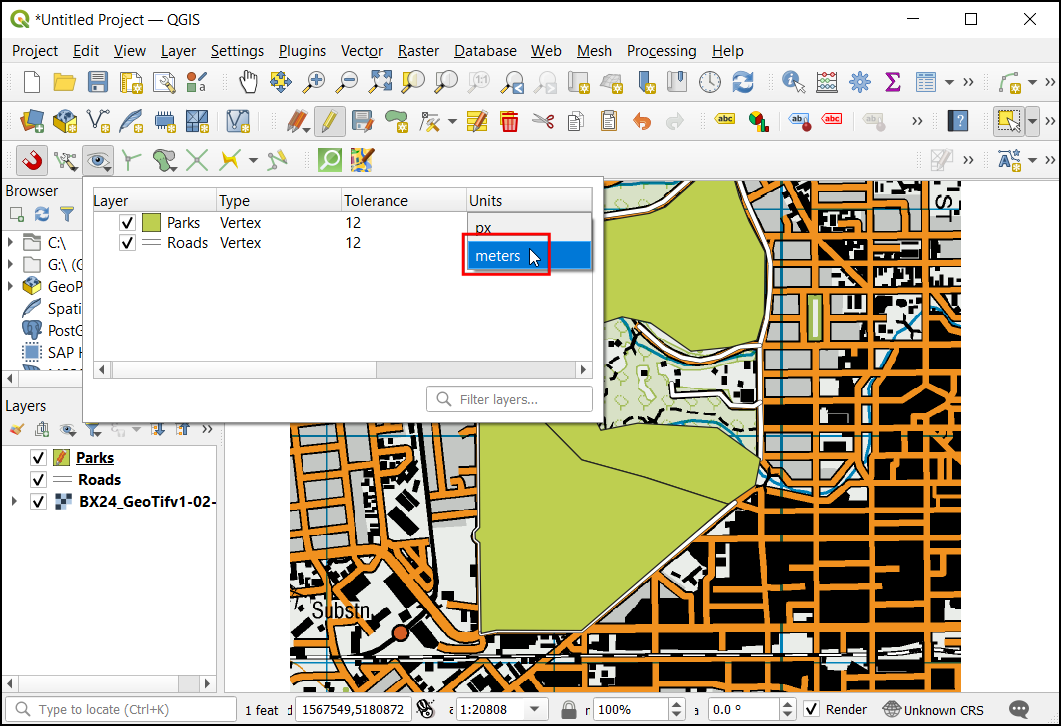Open the Identify Features tool
The height and width of the screenshot is (726, 1061).
(794, 82)
